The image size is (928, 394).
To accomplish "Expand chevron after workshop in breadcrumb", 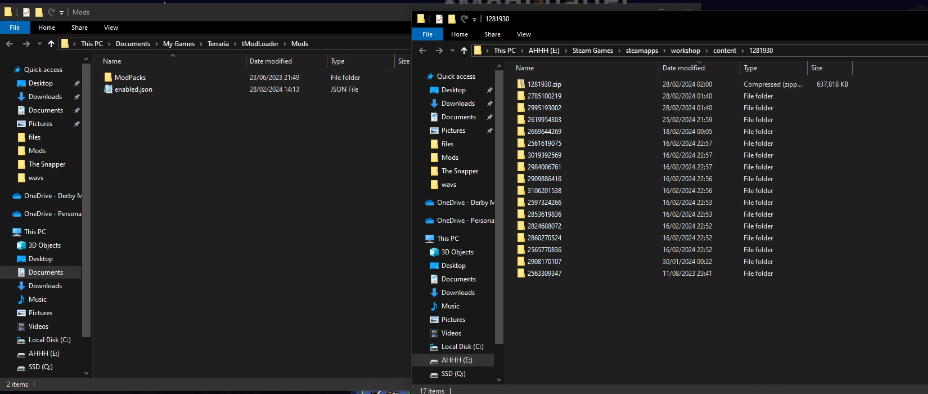I will click(707, 51).
